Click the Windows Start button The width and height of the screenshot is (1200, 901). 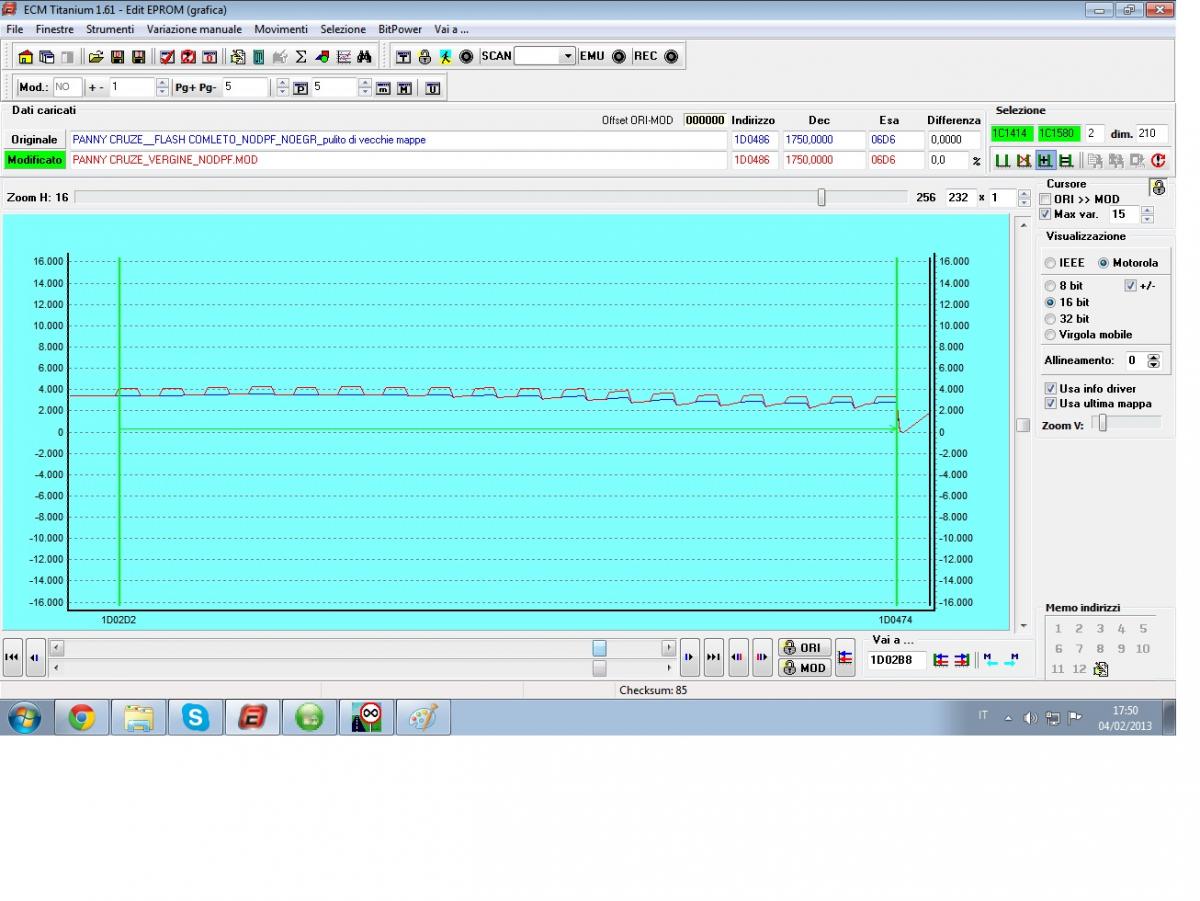pyautogui.click(x=25, y=717)
